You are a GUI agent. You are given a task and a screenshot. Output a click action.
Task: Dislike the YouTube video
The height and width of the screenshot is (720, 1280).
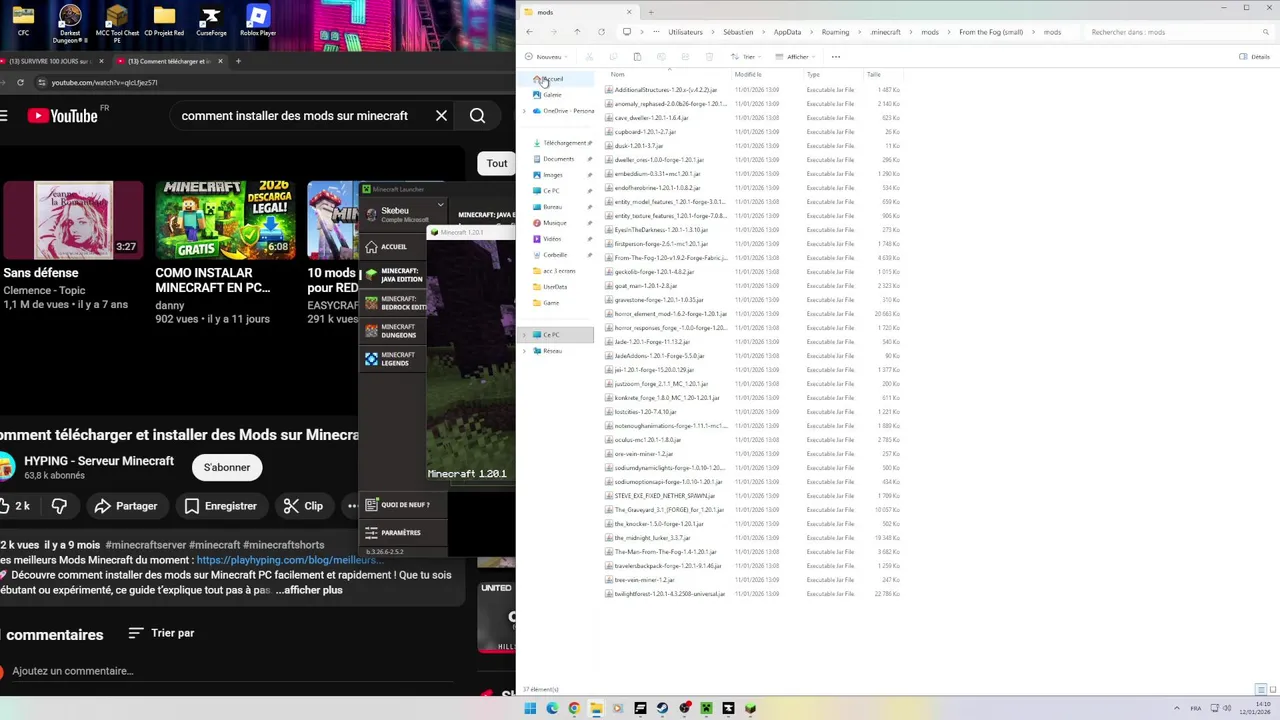tap(59, 506)
